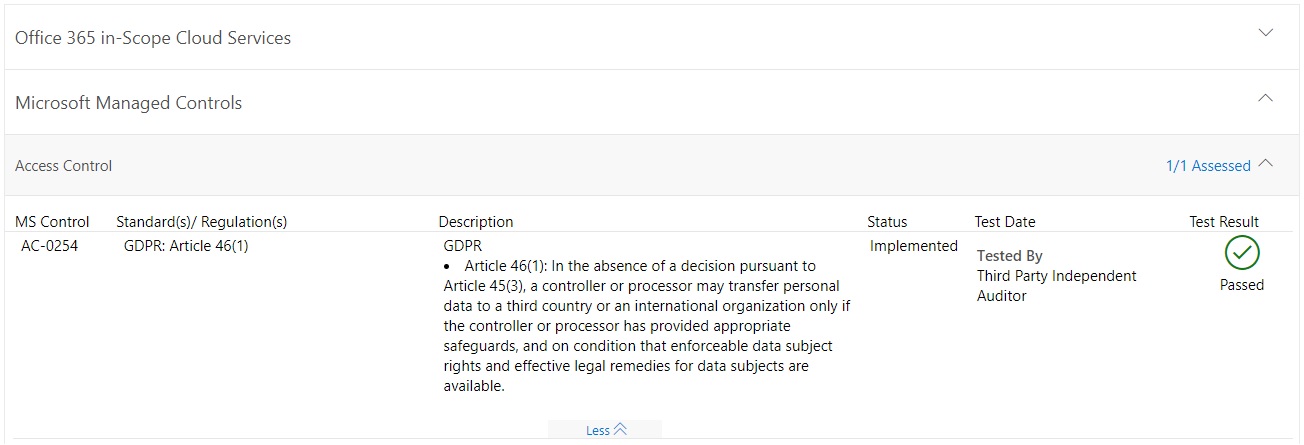Collapse Microsoft Managed Controls chevron
This screenshot has width=1304, height=445.
(x=1265, y=98)
